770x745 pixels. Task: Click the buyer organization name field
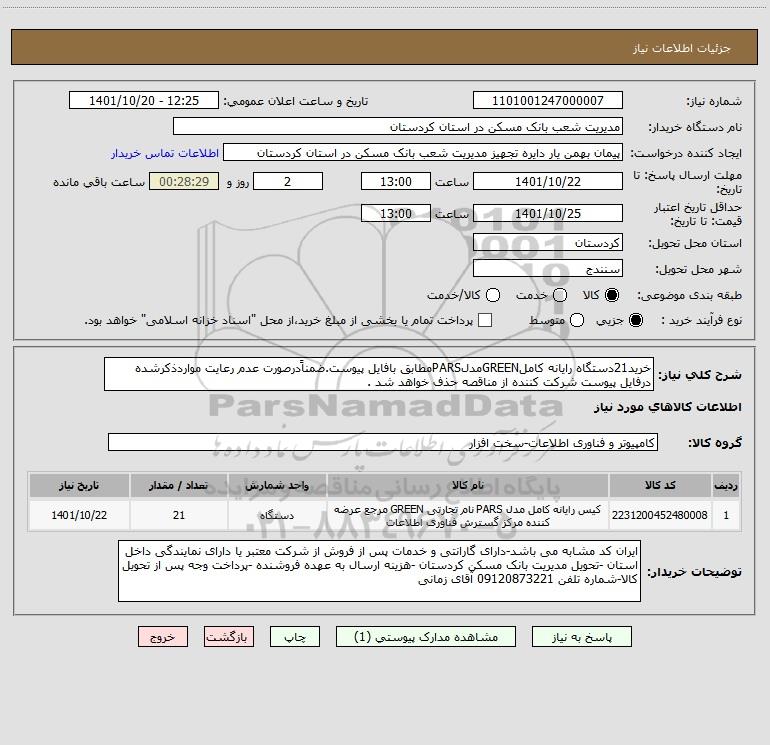398,126
